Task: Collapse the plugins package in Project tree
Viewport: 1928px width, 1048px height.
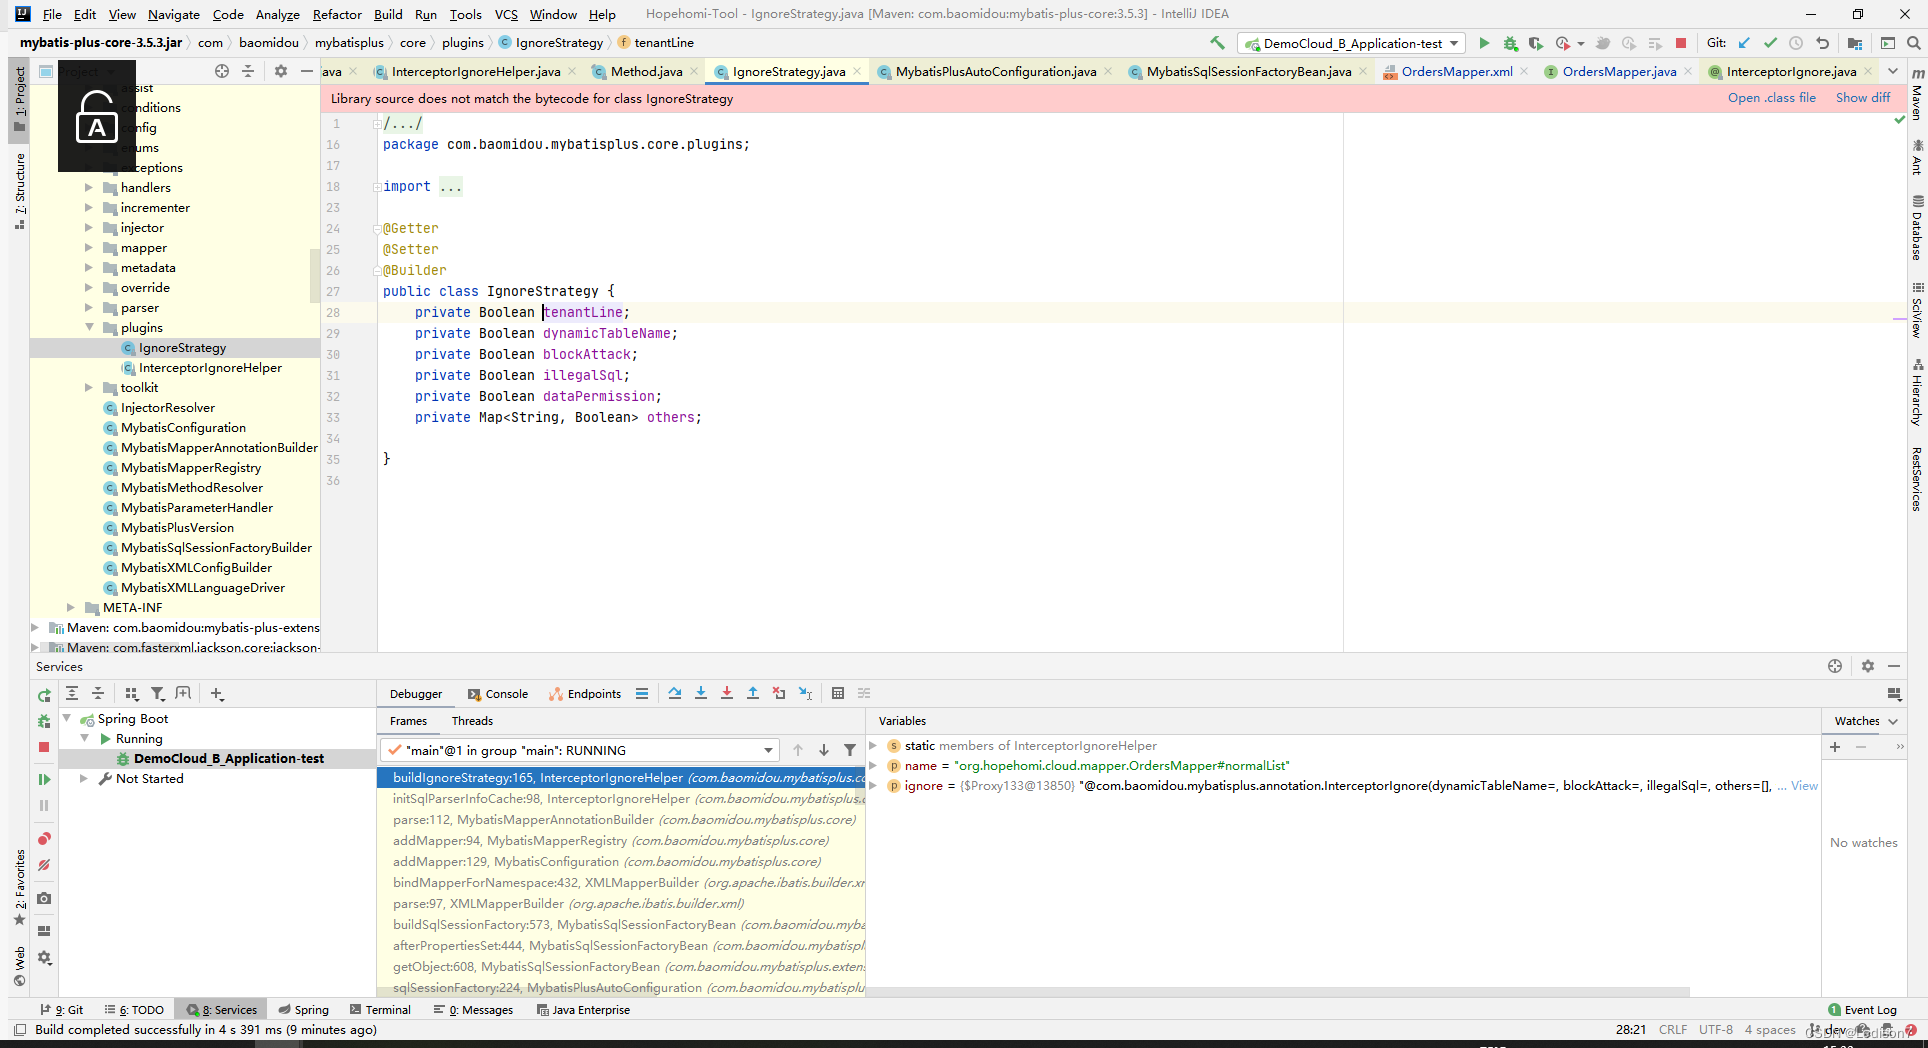Action: [88, 328]
